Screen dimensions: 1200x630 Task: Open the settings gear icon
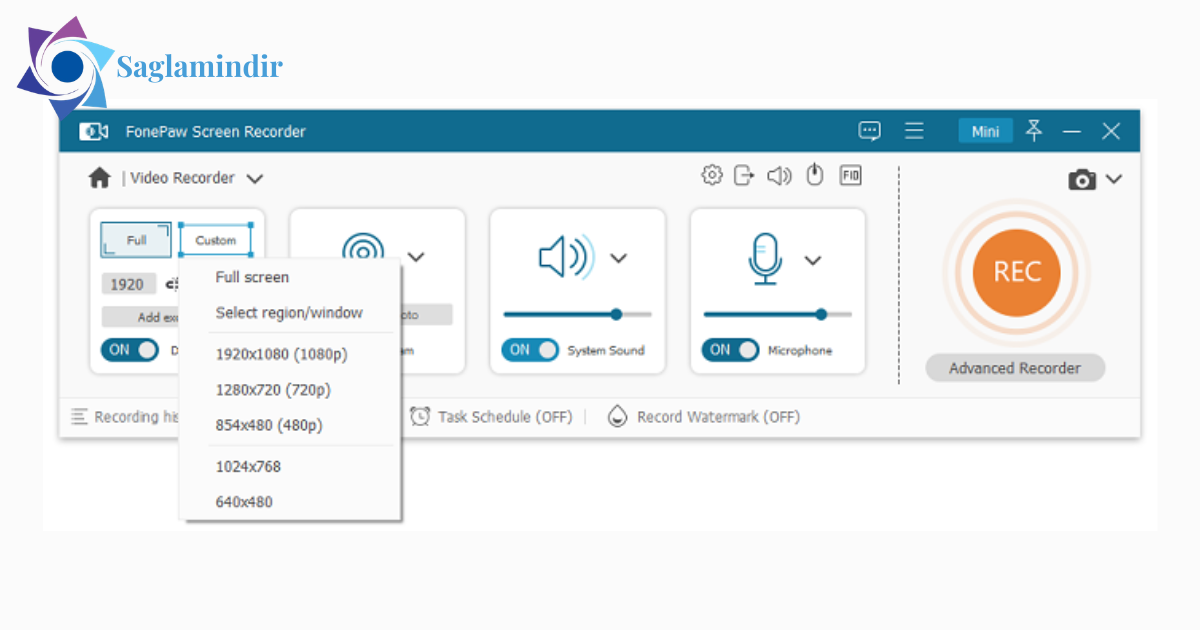[x=711, y=175]
